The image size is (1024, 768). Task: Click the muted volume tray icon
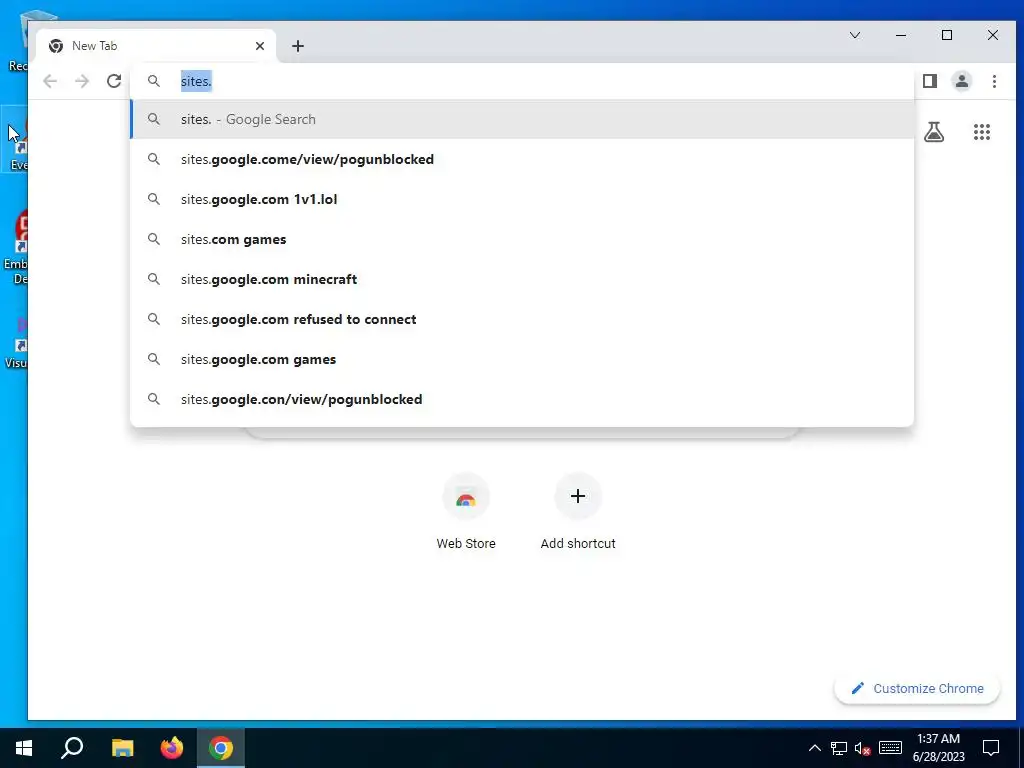[862, 748]
